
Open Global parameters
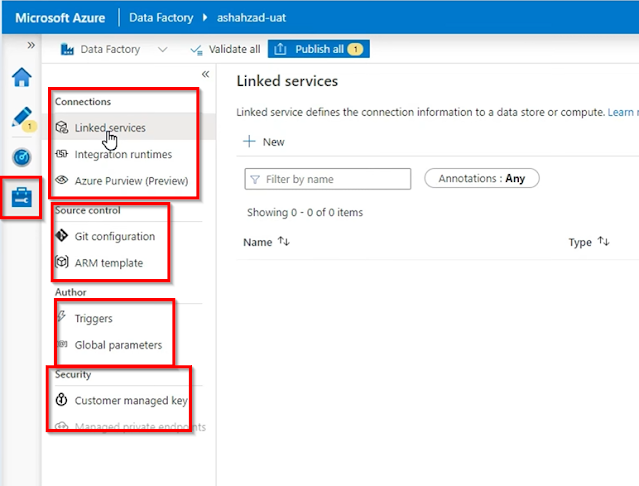coord(118,345)
